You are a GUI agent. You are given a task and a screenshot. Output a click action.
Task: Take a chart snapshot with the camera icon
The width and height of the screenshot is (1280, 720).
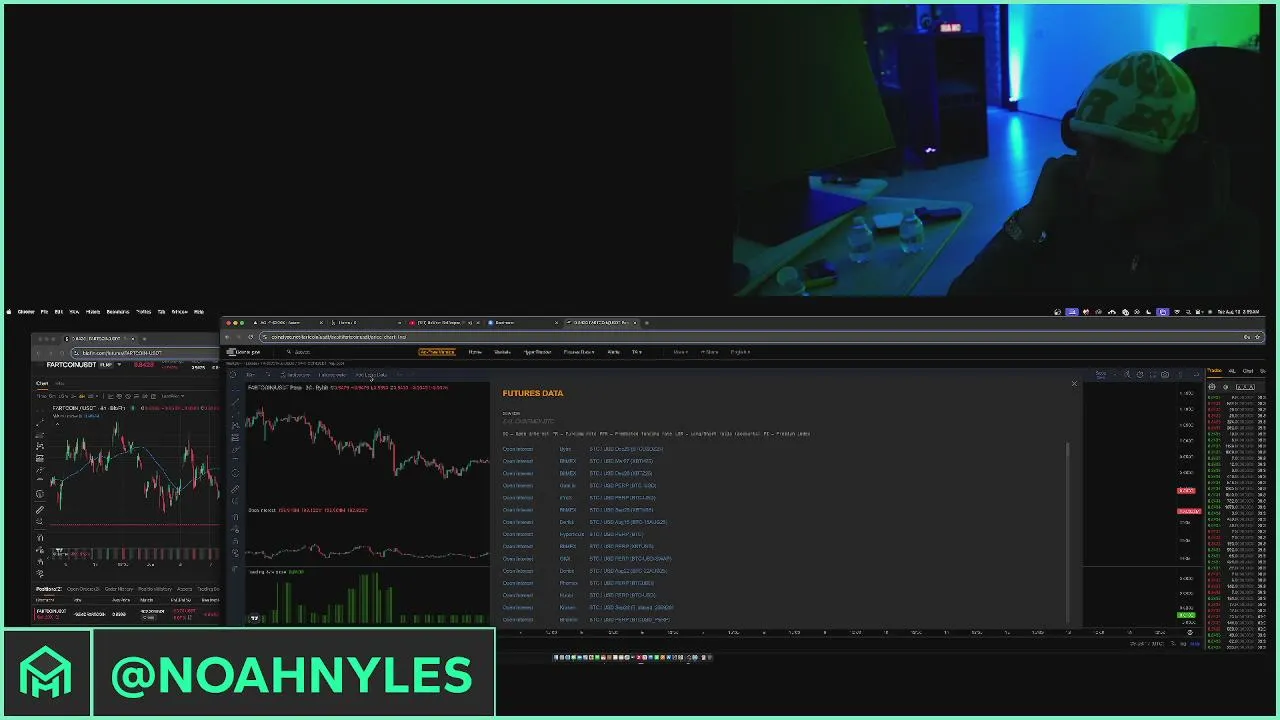point(1165,374)
